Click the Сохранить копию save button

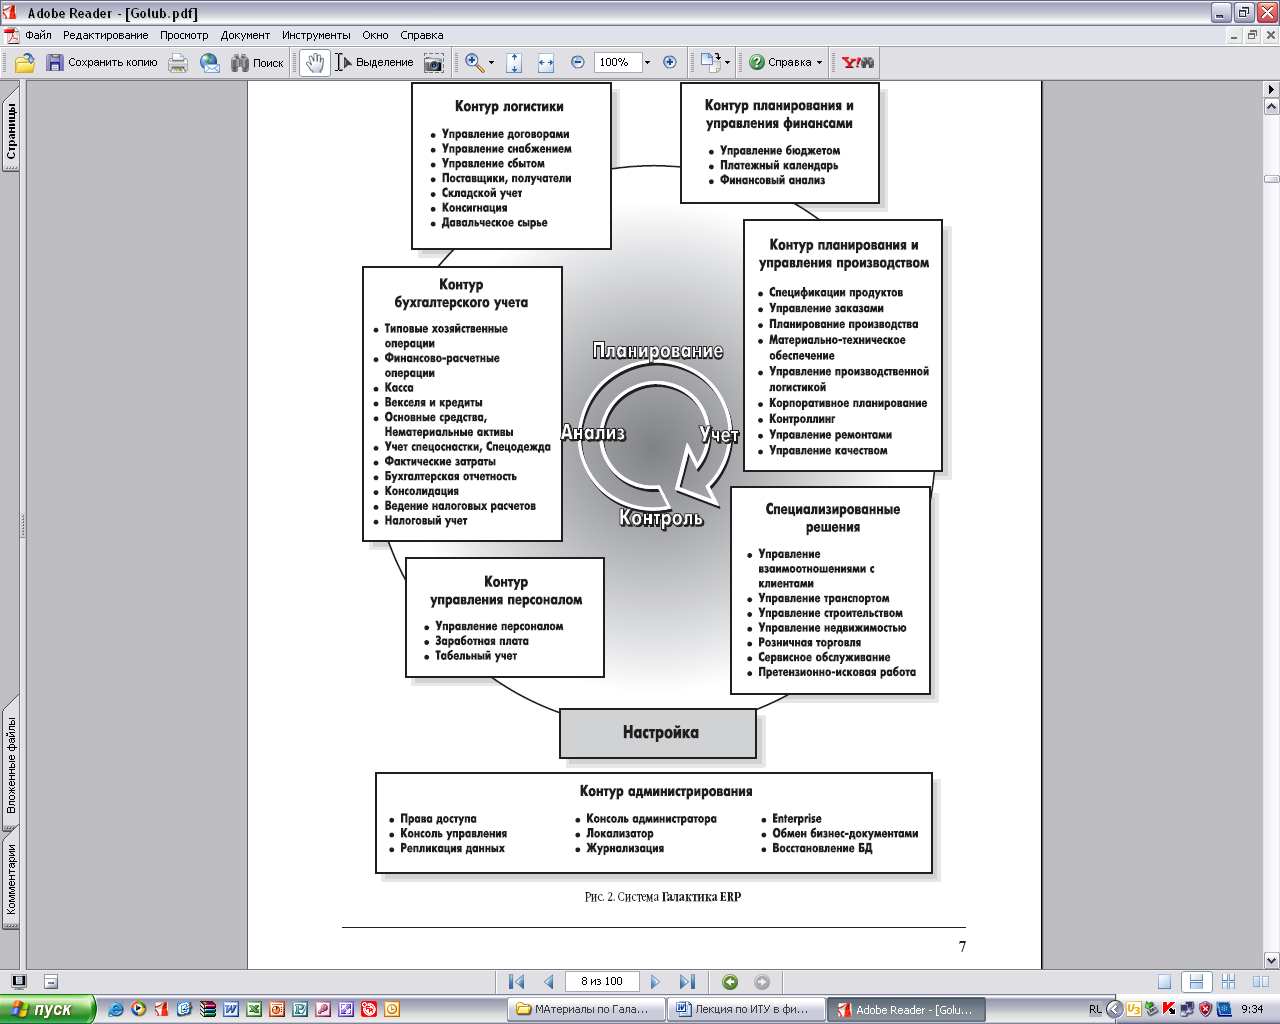pos(102,62)
